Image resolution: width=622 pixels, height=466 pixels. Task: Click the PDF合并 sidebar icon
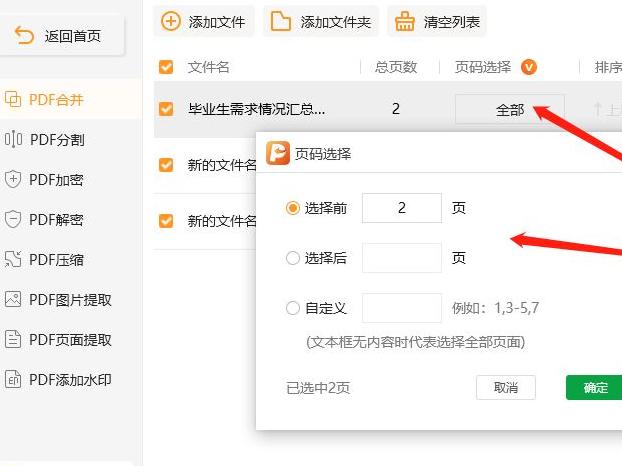[13, 99]
